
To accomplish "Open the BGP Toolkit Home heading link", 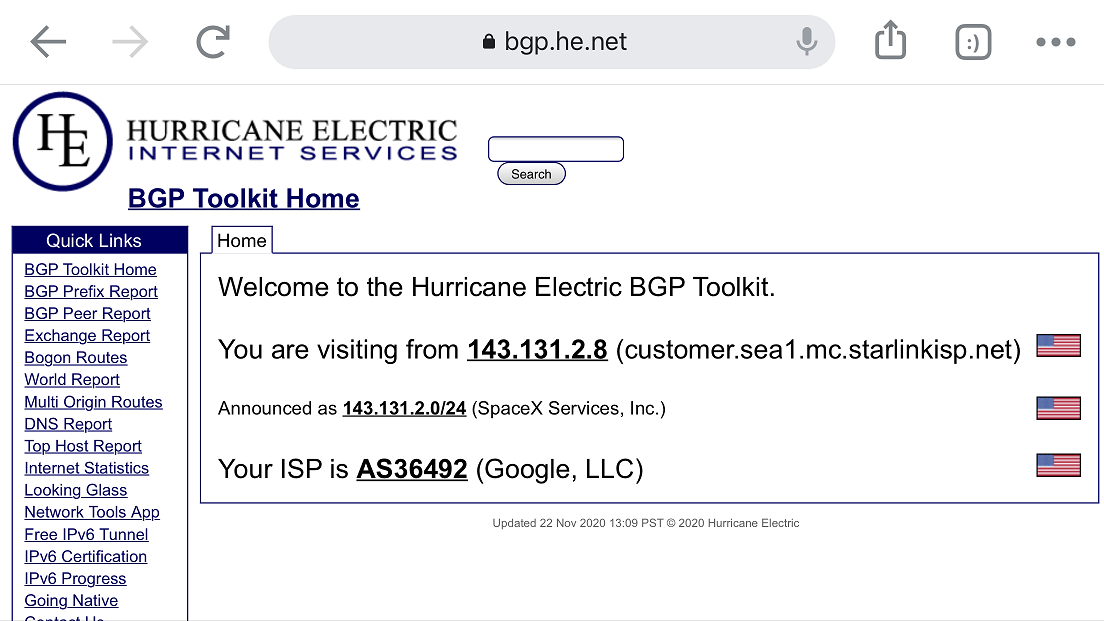I will [x=244, y=199].
